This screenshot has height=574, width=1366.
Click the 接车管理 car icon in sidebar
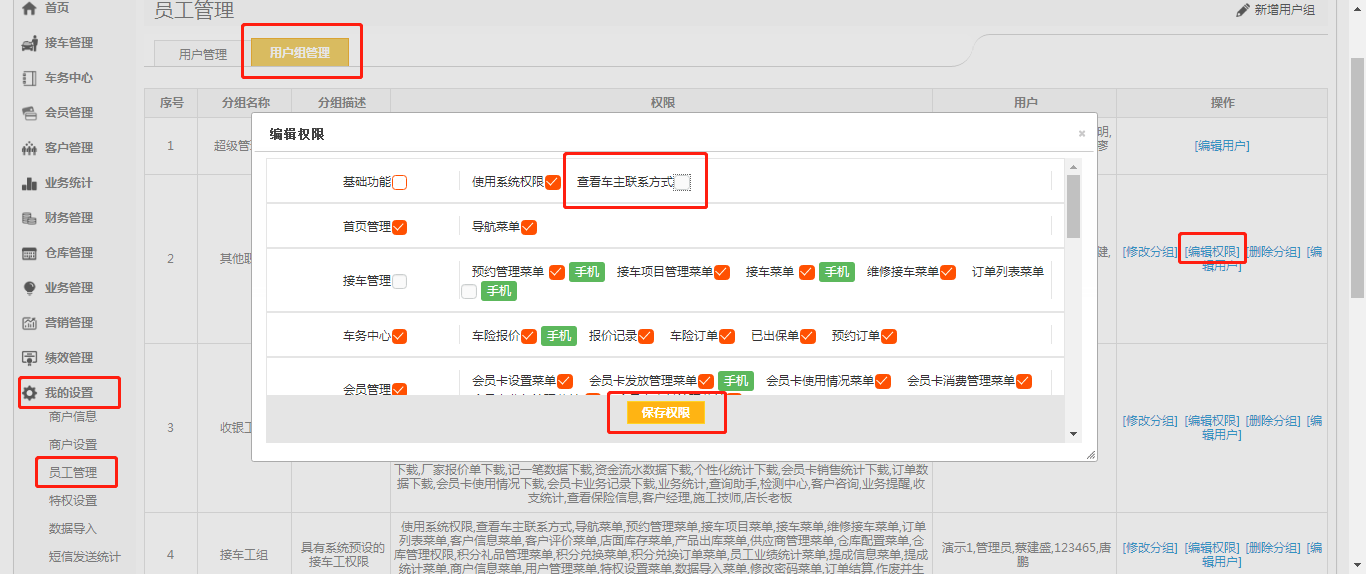[x=30, y=43]
